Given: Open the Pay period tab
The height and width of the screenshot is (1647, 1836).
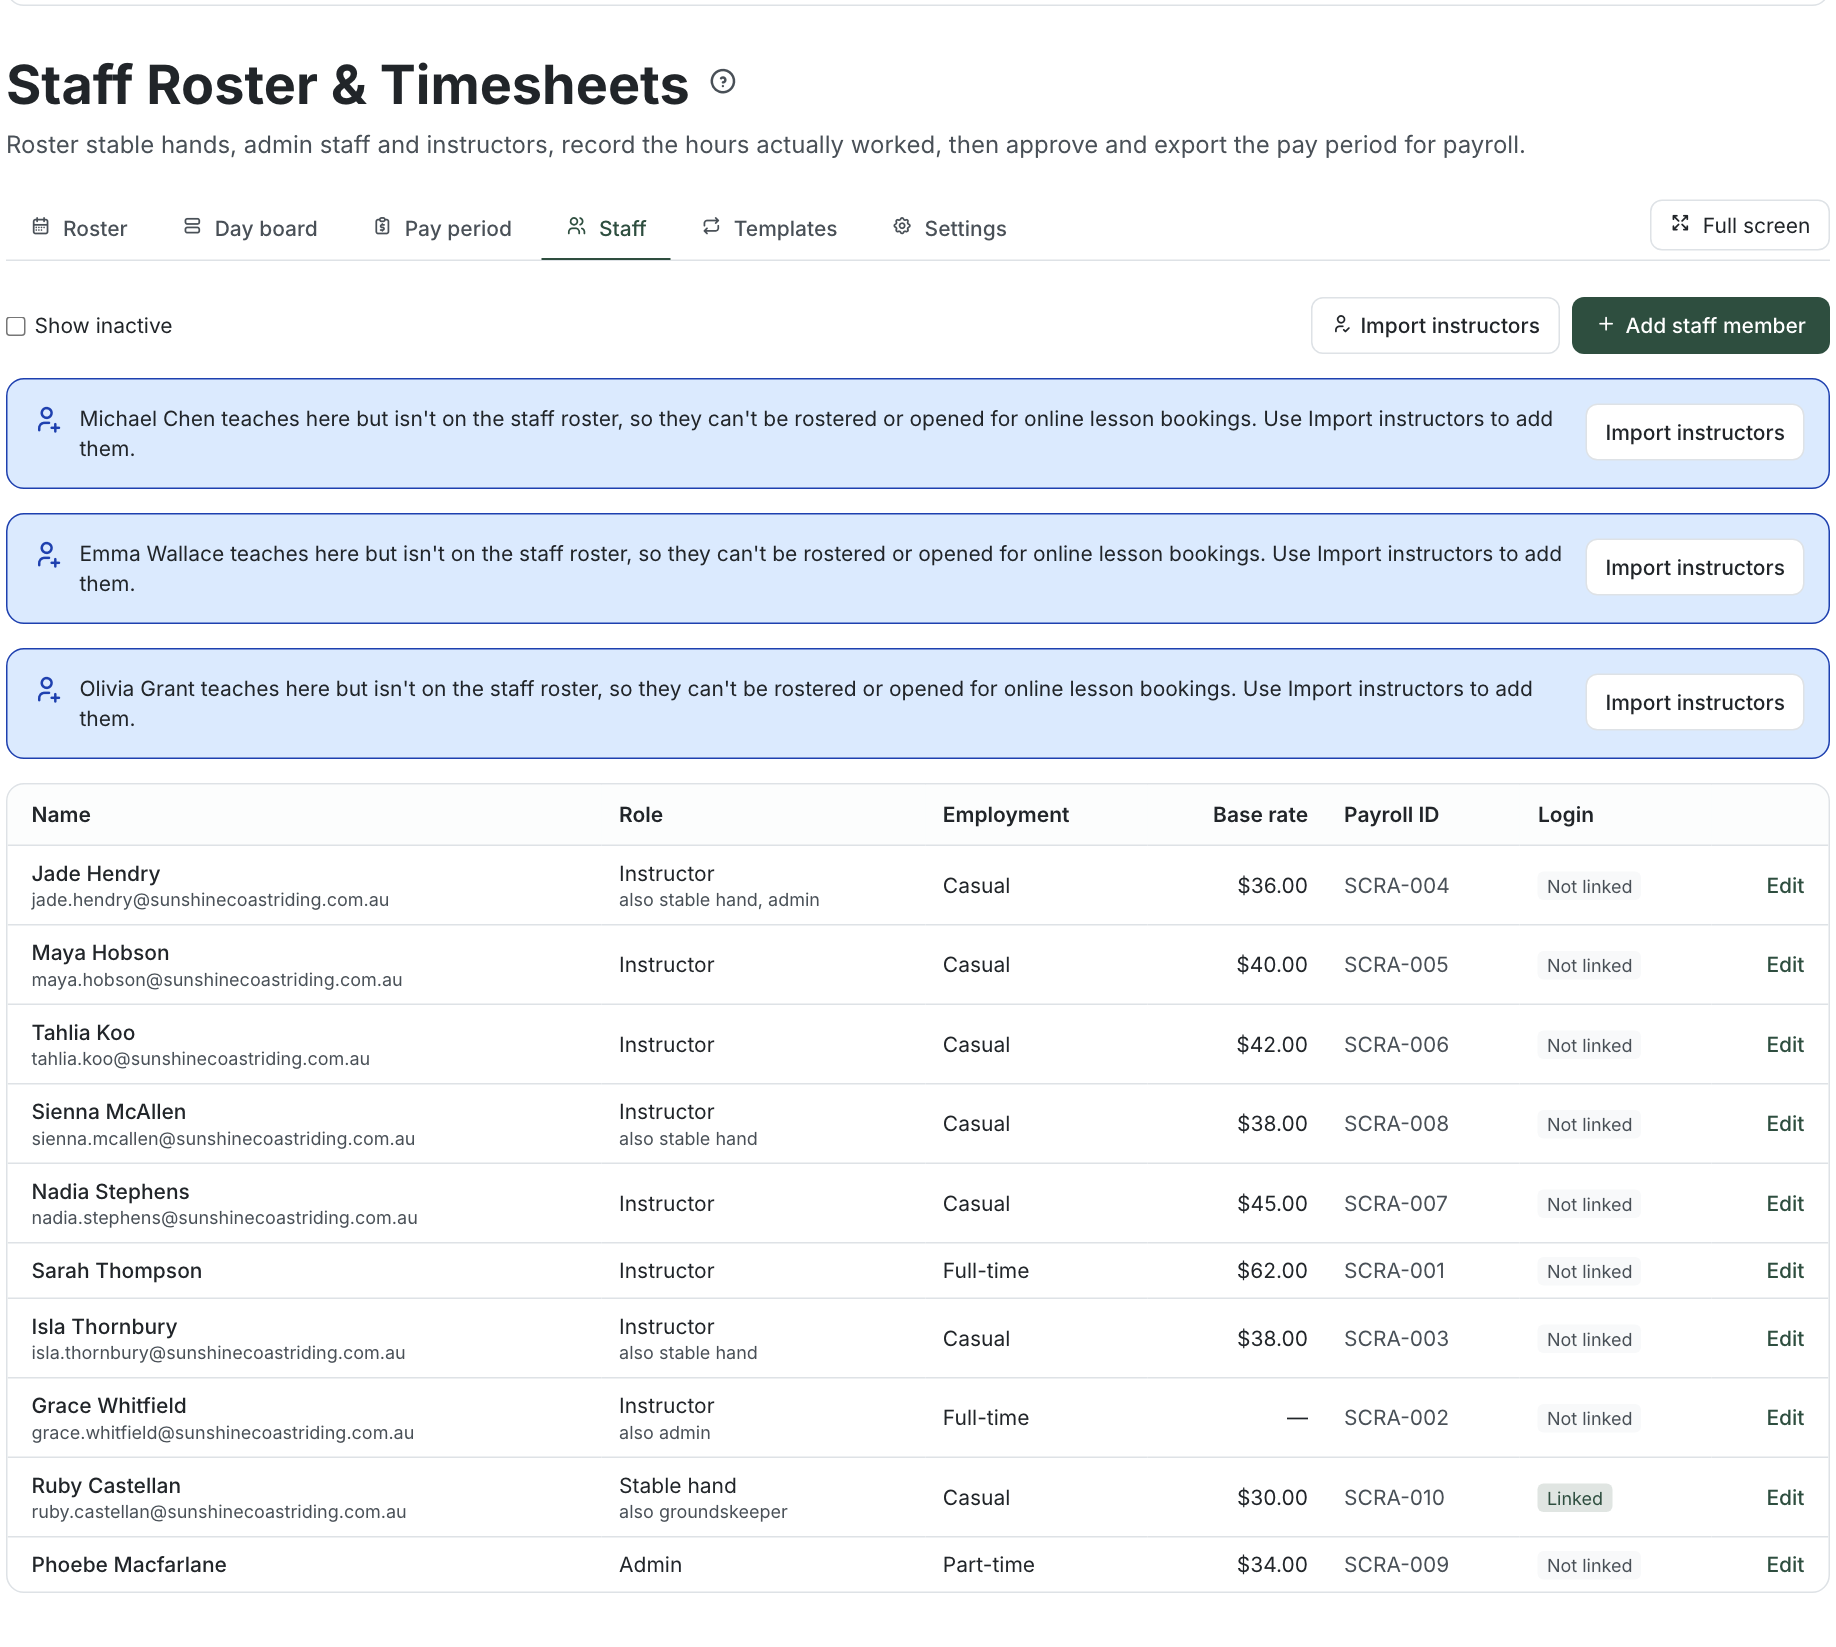Looking at the screenshot, I should (x=443, y=228).
